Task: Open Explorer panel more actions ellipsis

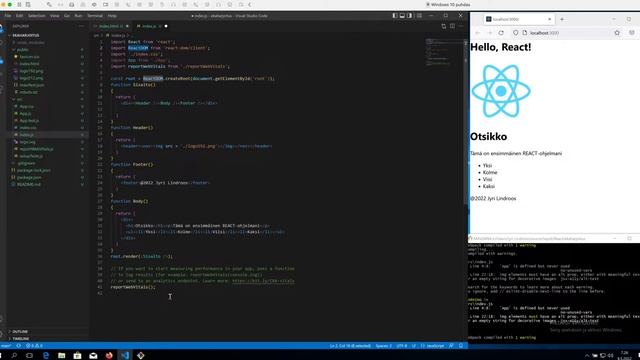Action: click(81, 26)
